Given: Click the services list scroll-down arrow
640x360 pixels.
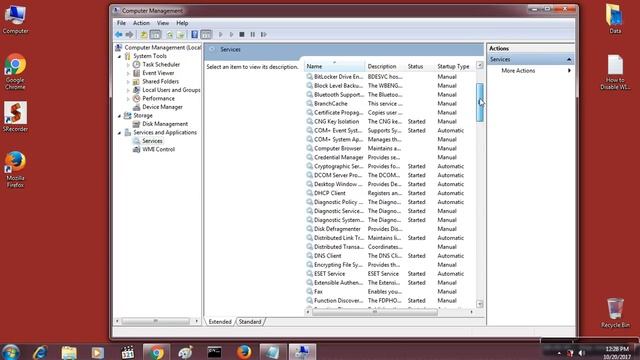Looking at the screenshot, I should [x=480, y=304].
